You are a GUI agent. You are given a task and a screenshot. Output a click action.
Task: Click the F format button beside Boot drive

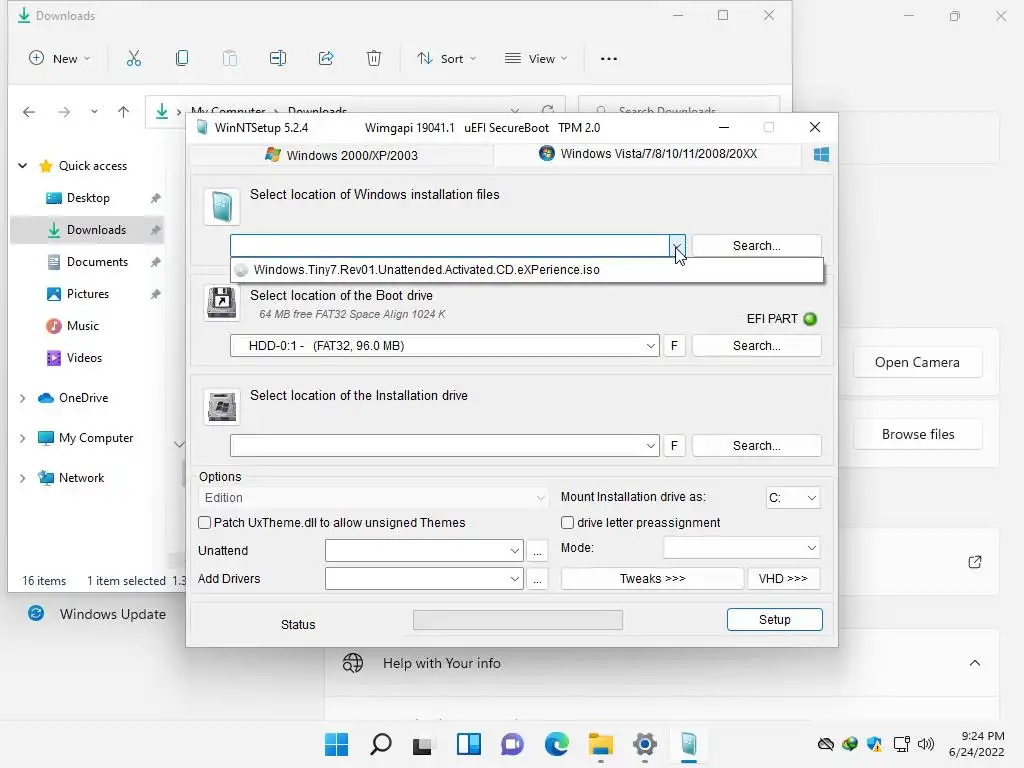point(675,345)
